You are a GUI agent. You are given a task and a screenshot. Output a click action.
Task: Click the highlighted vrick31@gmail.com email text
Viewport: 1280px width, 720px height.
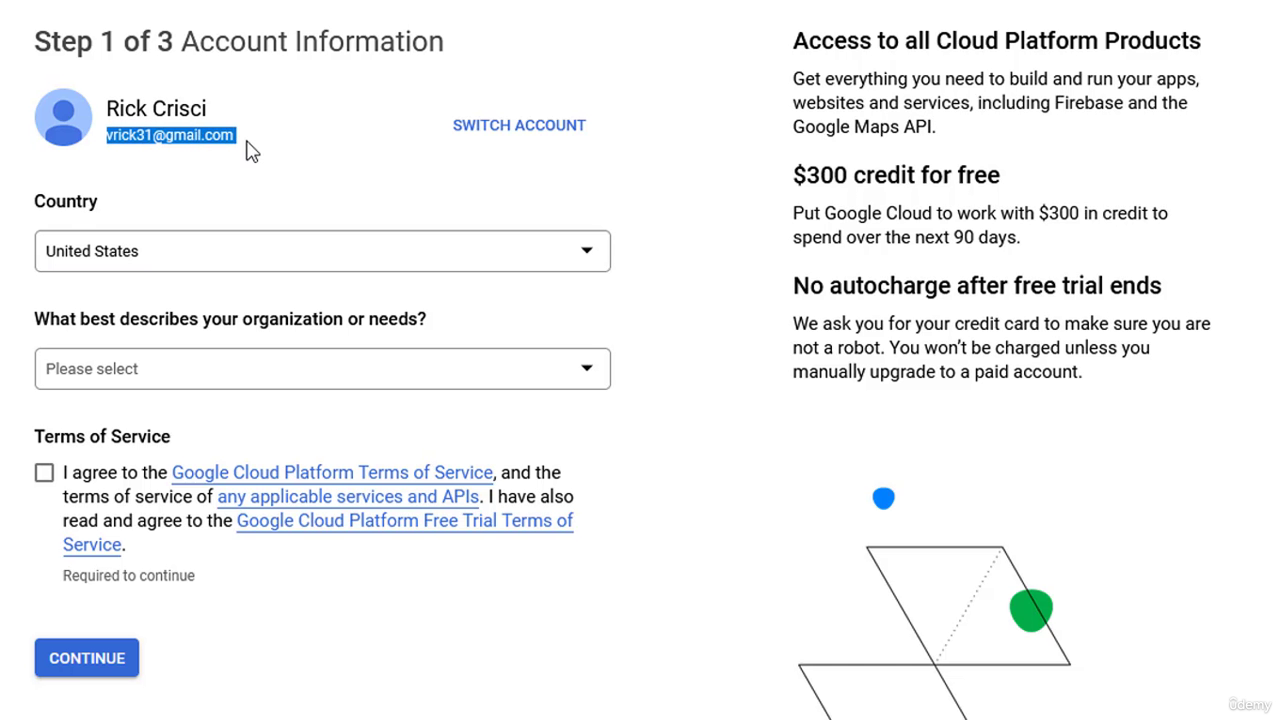pos(170,135)
